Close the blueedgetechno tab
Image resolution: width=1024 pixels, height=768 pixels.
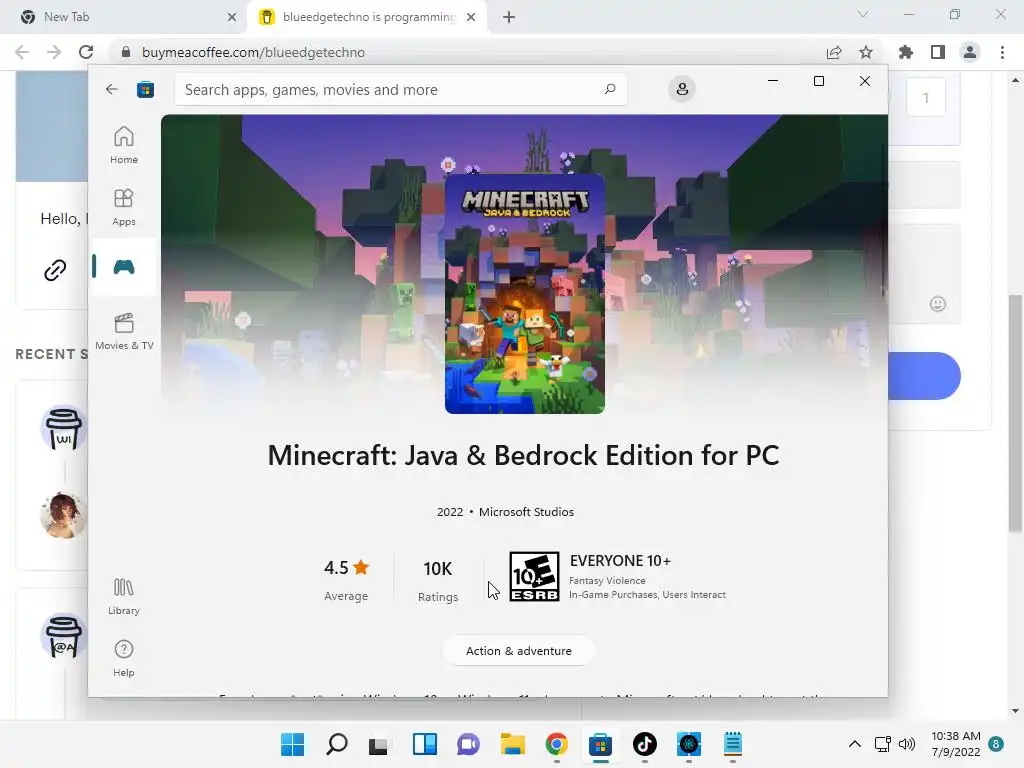point(471,17)
